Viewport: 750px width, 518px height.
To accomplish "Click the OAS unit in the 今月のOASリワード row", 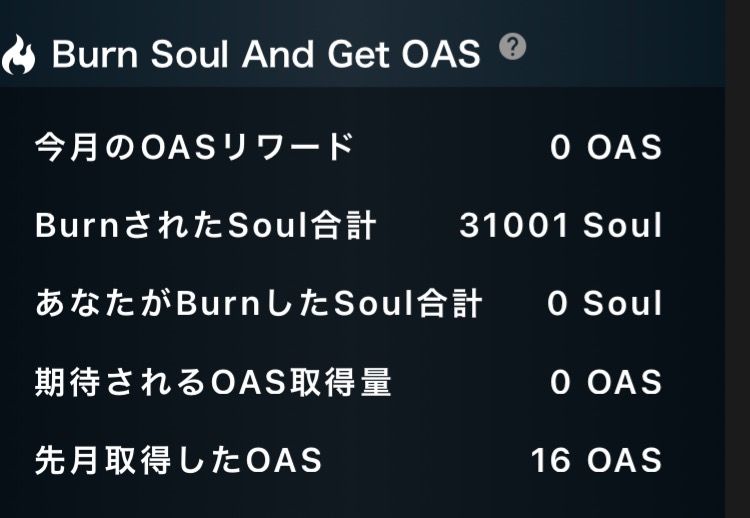I will click(624, 148).
